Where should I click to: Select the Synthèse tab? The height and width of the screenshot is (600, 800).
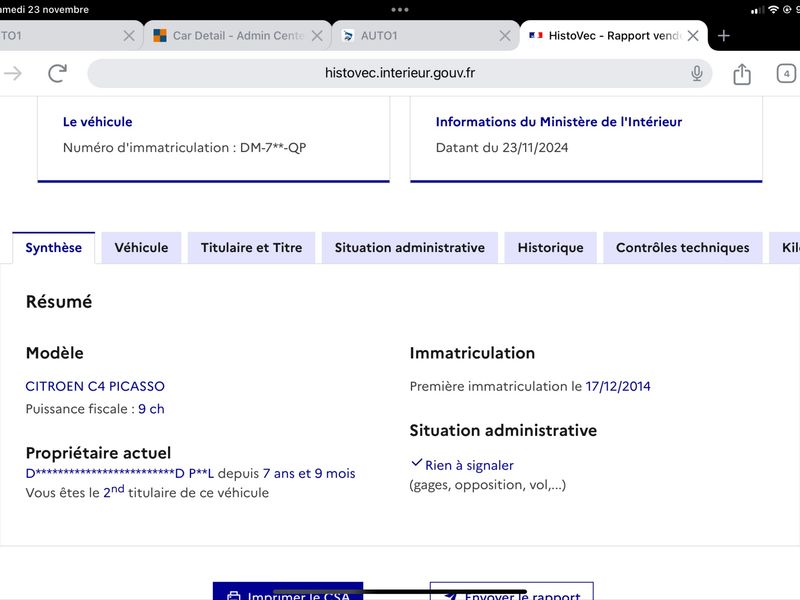click(54, 247)
